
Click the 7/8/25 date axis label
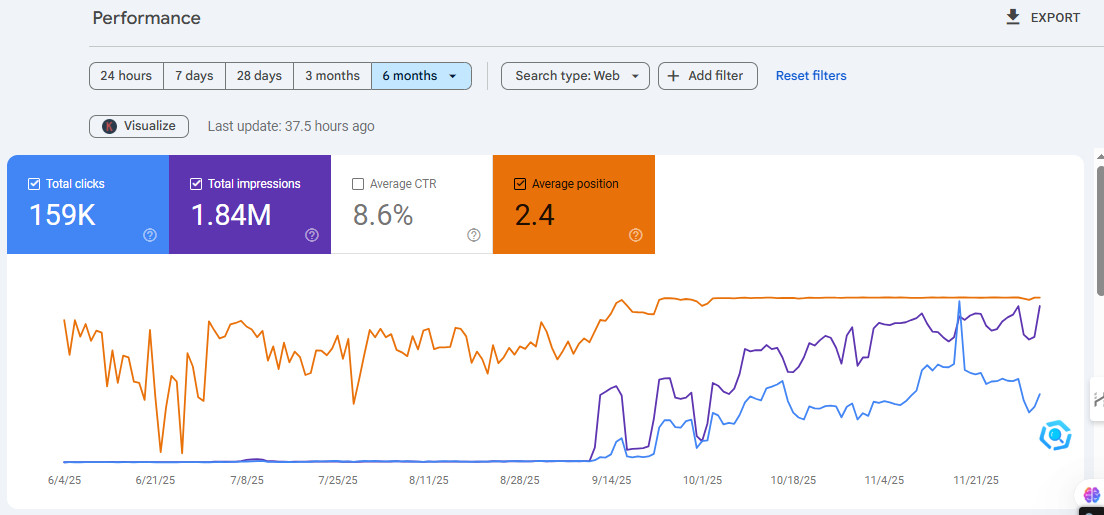click(x=247, y=480)
